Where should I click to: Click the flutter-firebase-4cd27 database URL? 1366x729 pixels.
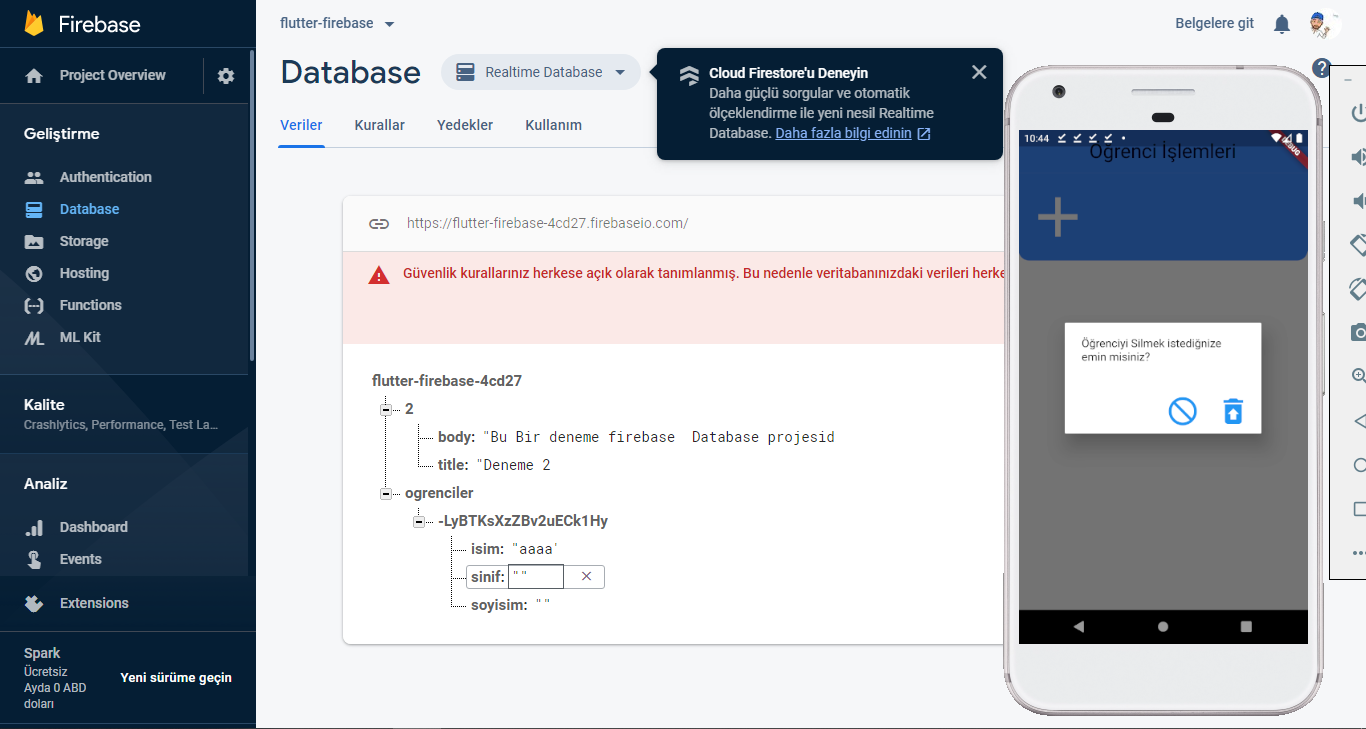547,223
